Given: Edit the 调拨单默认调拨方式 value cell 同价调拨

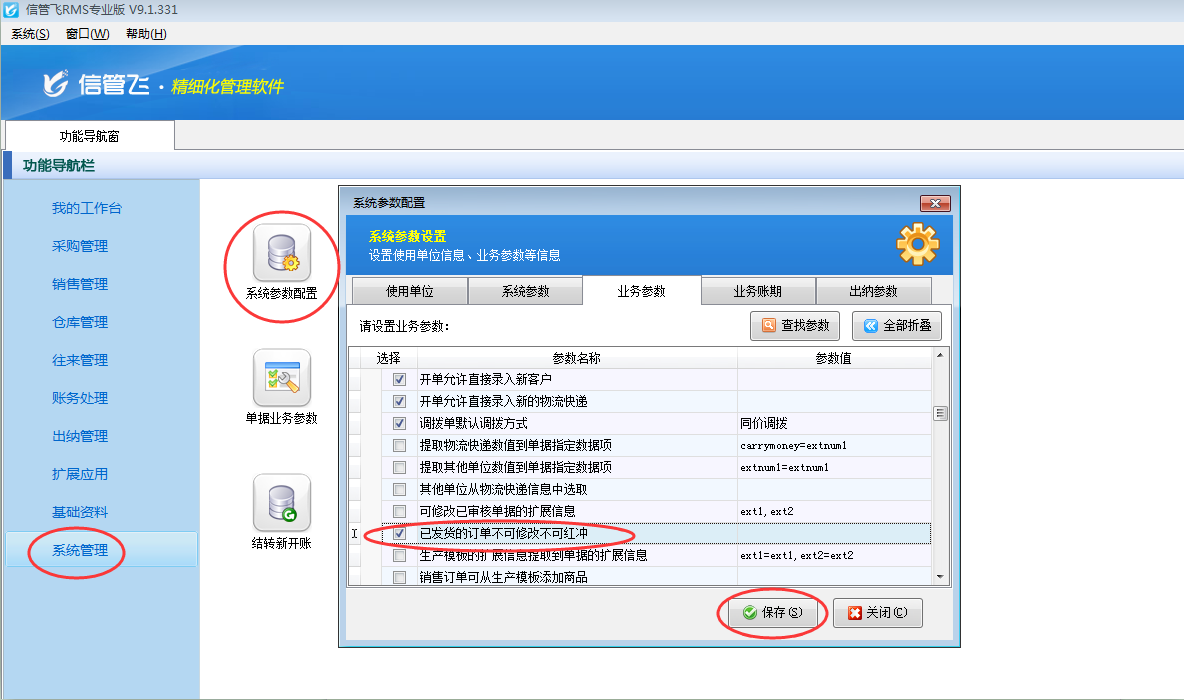Looking at the screenshot, I should click(833, 424).
